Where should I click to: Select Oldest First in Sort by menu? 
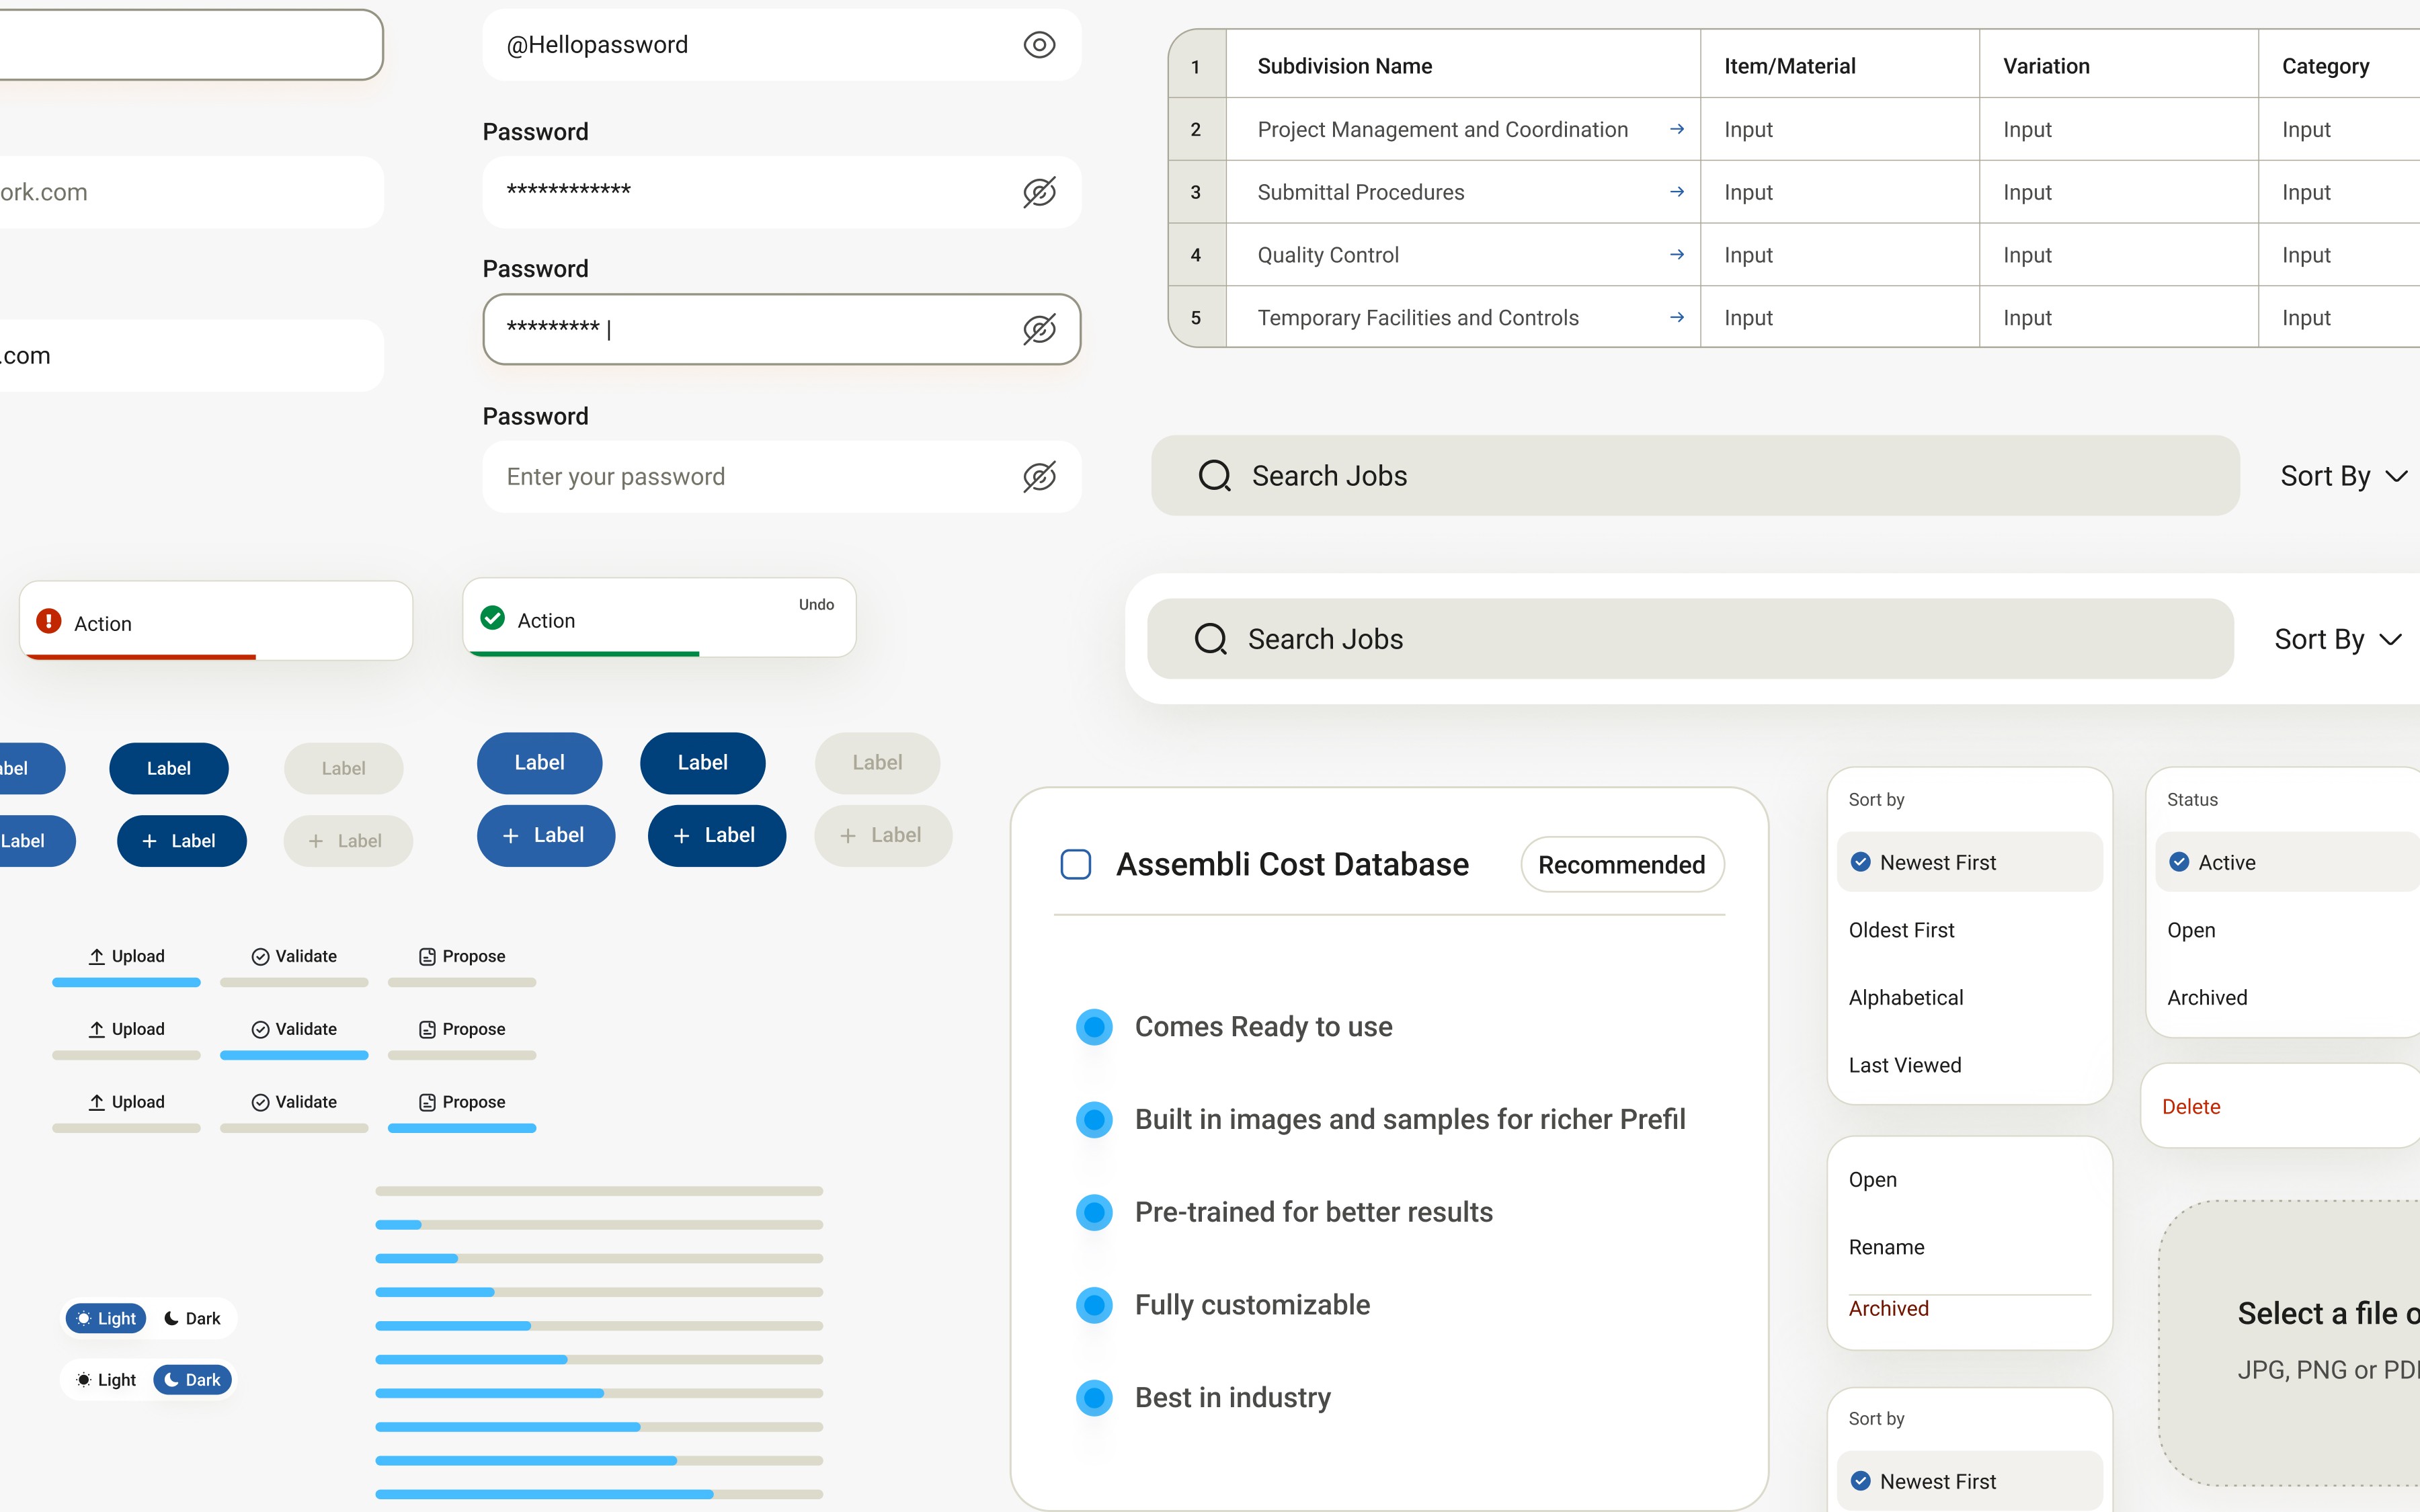coord(1901,930)
